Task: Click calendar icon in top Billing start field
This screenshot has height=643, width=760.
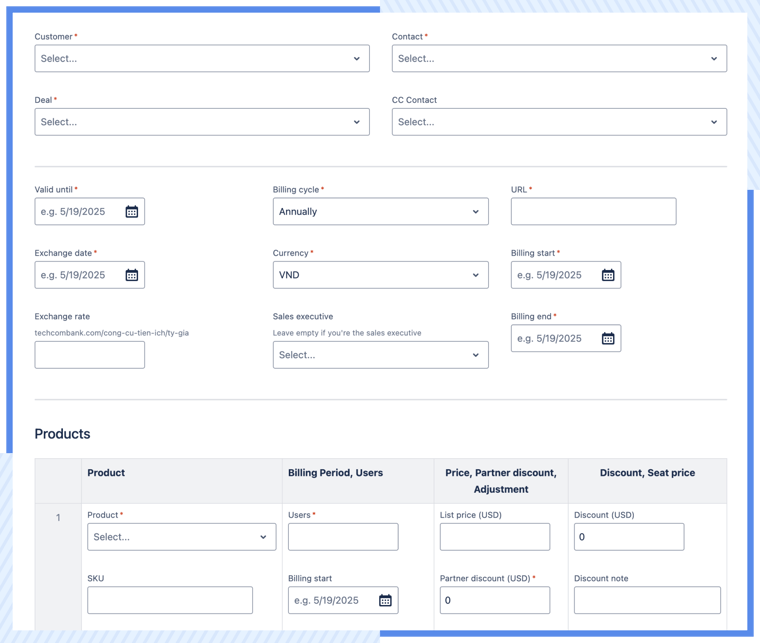Action: pos(608,275)
